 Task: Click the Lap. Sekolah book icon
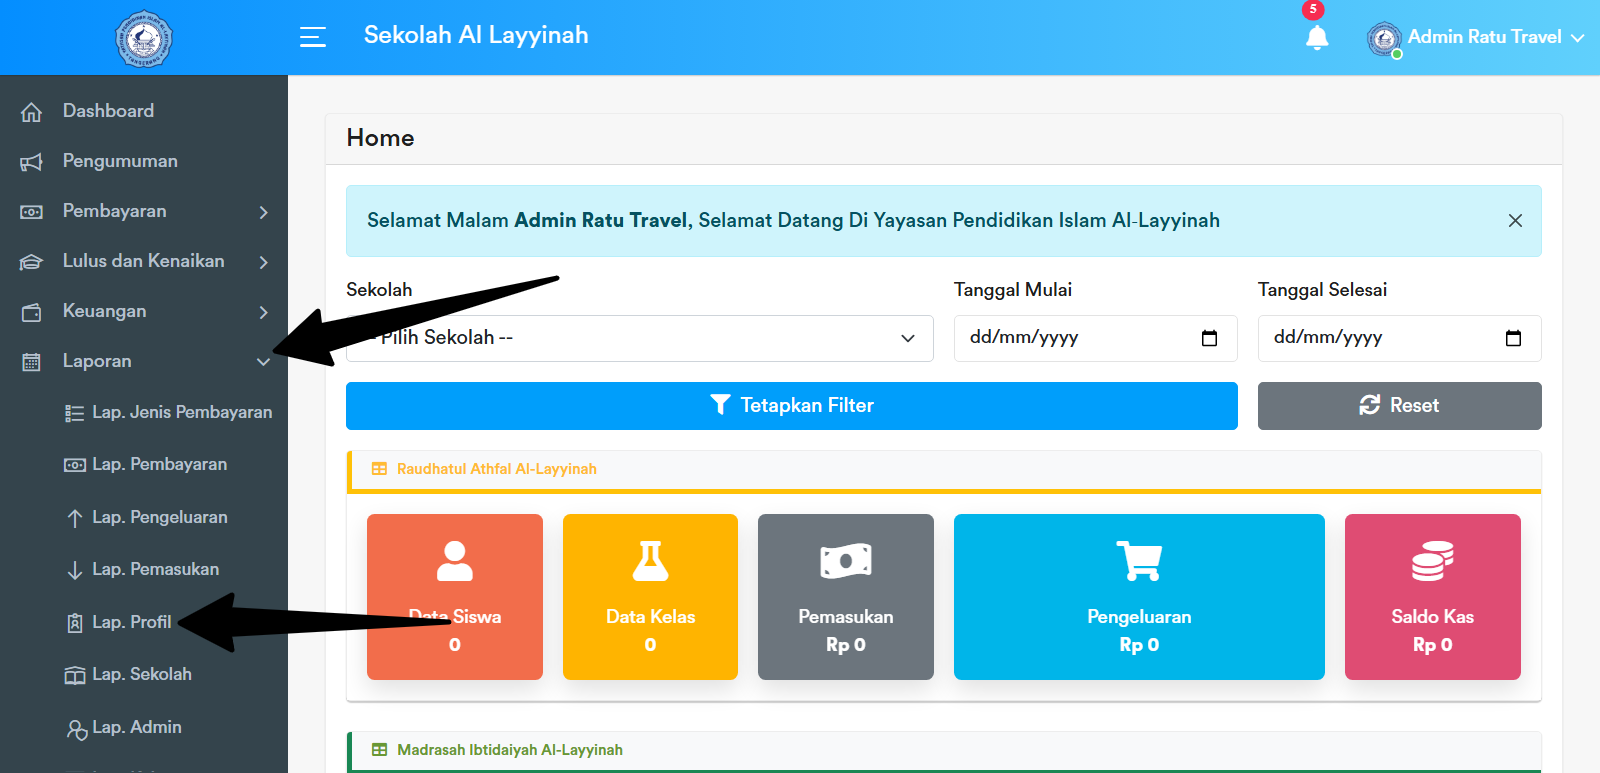pyautogui.click(x=75, y=676)
